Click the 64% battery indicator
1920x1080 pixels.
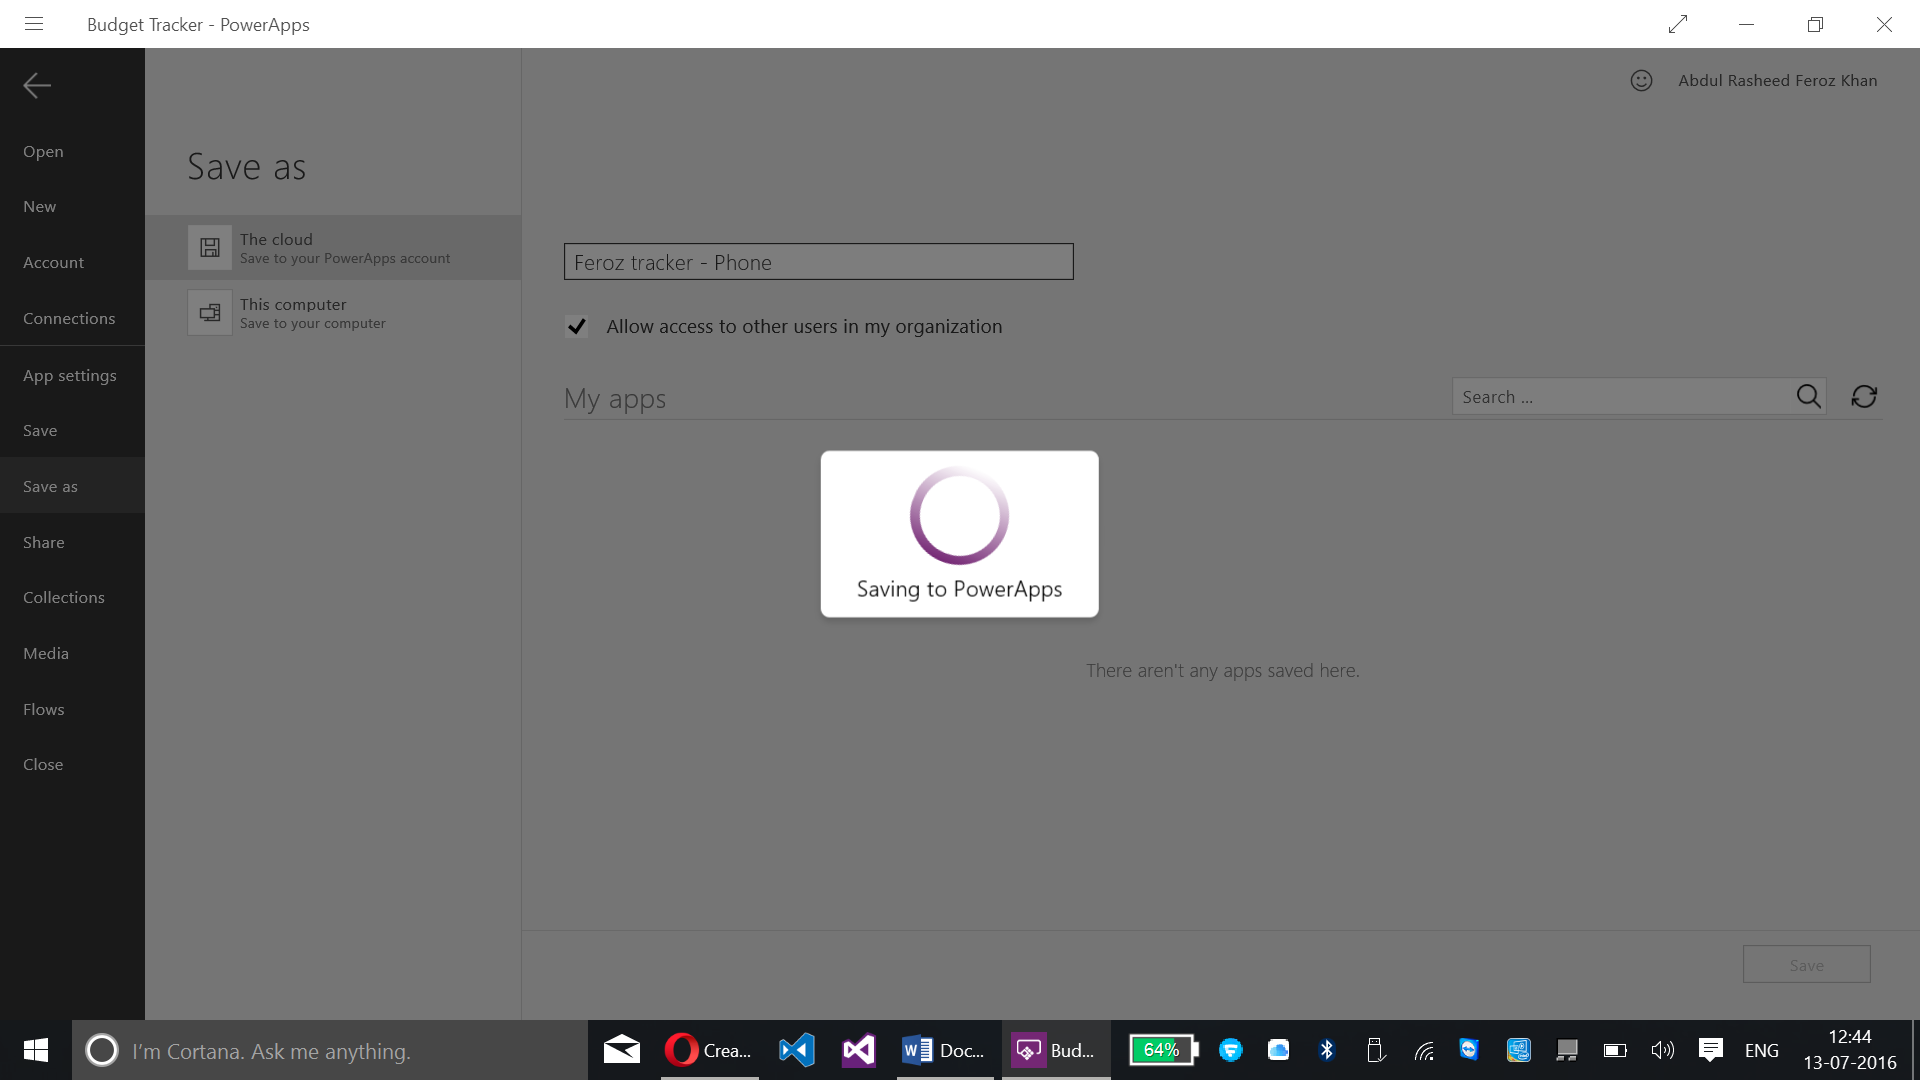pyautogui.click(x=1163, y=1050)
